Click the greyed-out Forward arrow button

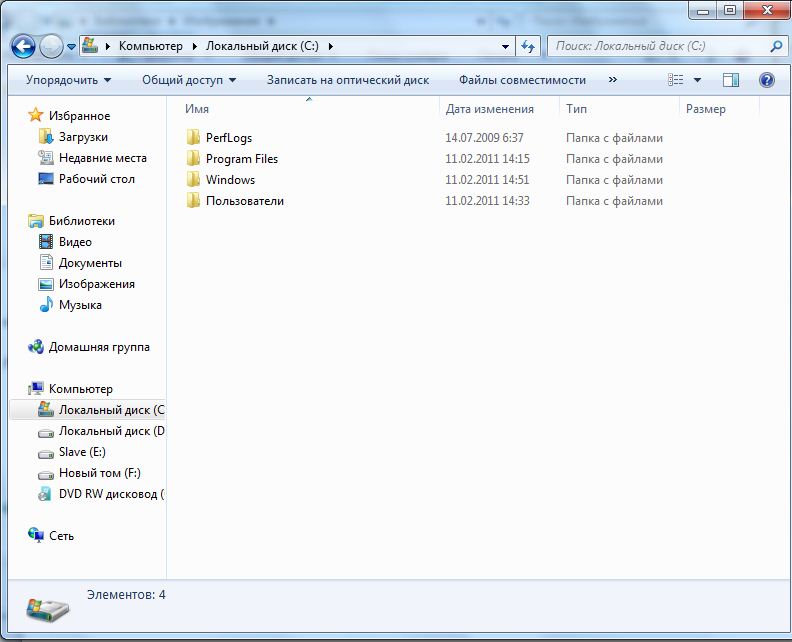[51, 46]
